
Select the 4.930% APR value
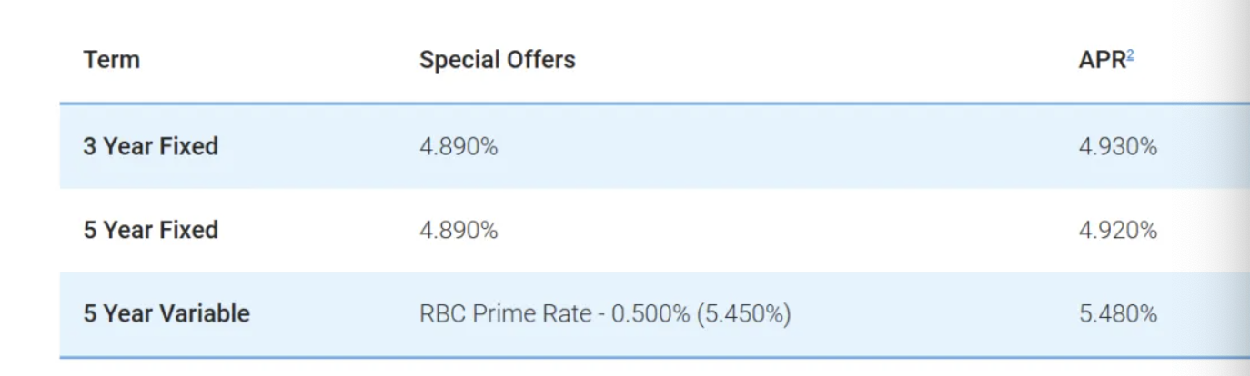click(1118, 146)
